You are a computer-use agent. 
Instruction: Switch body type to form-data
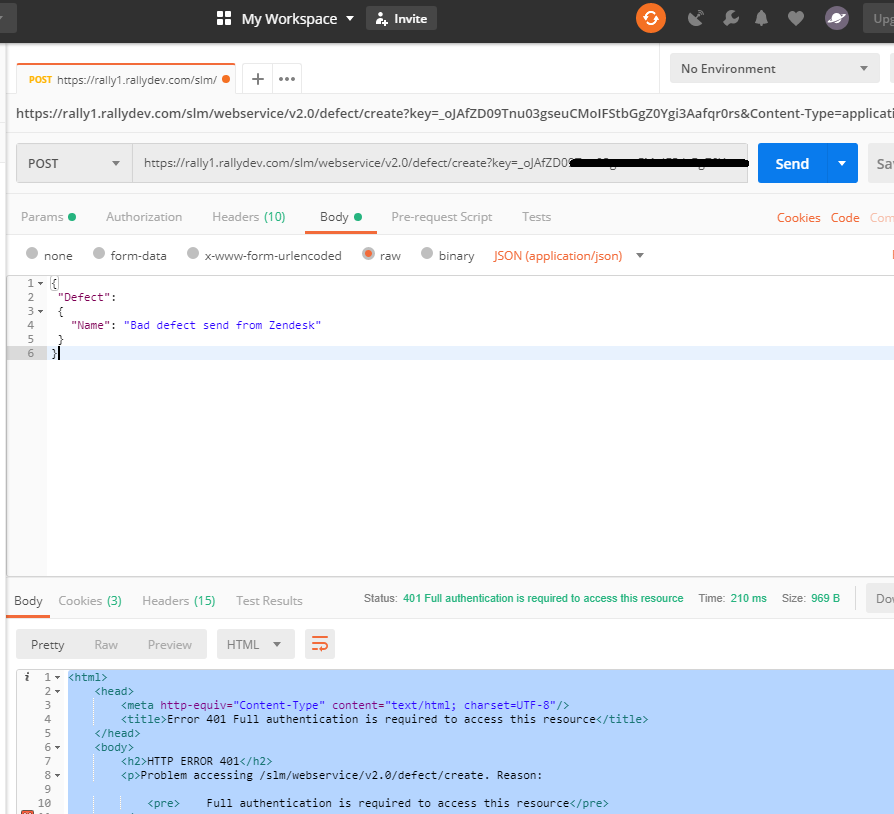130,255
